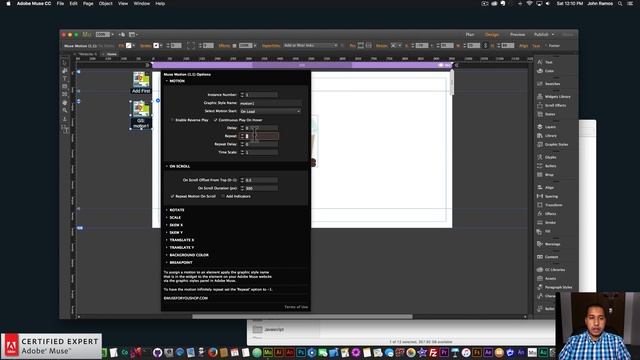Click the Fill color swatch in control bar
Screen dimensions: 640x360
pos(129,46)
